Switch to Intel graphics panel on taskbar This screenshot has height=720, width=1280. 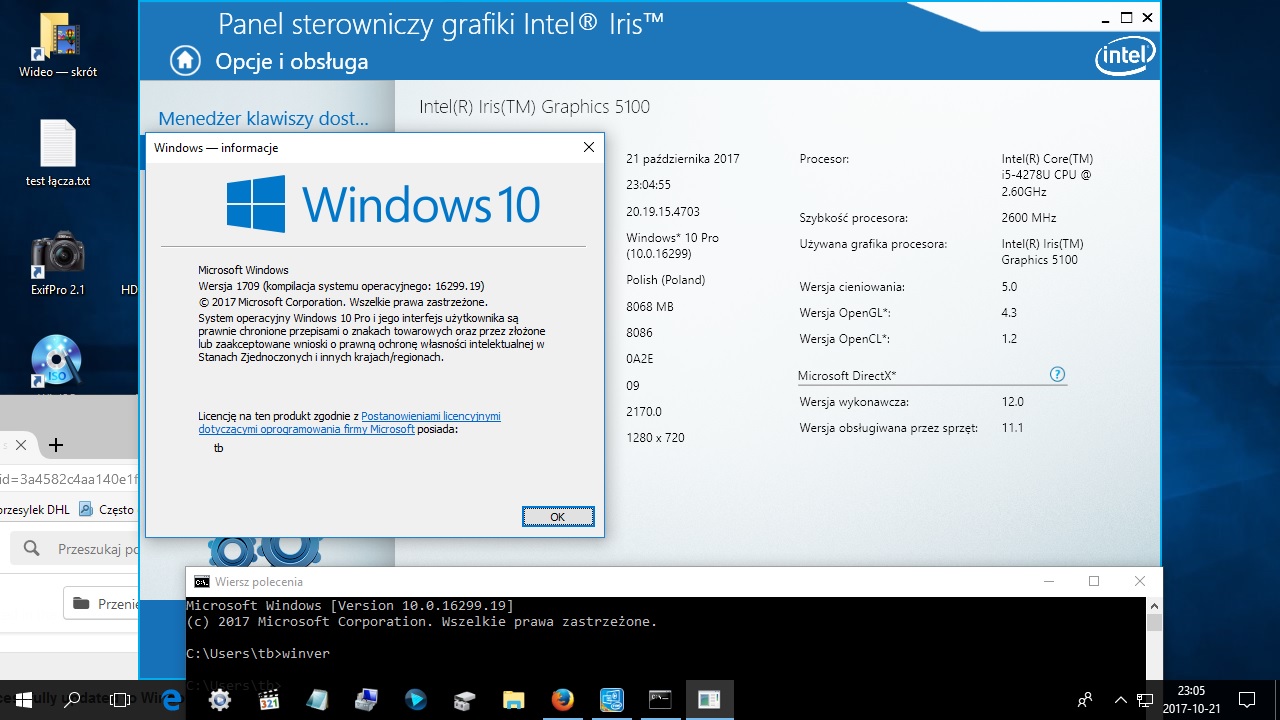coord(612,700)
